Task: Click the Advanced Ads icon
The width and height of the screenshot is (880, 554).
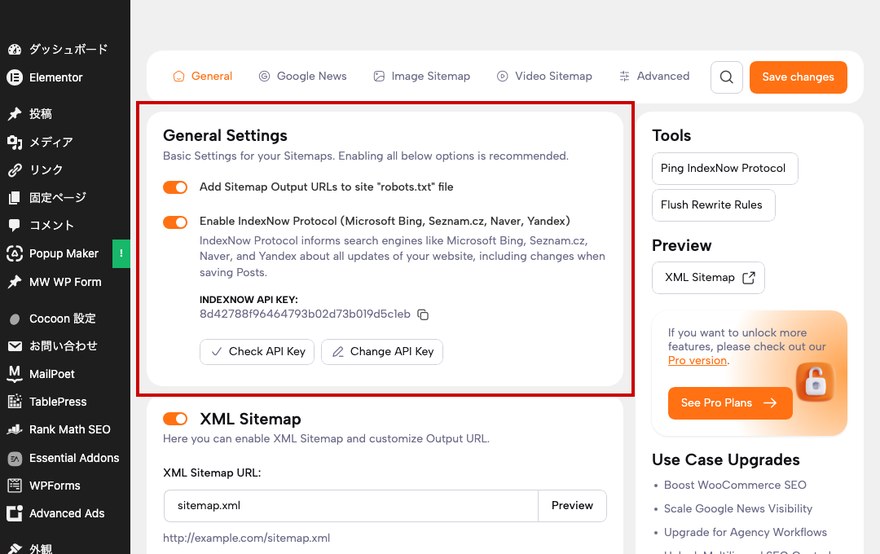Action: [x=15, y=514]
